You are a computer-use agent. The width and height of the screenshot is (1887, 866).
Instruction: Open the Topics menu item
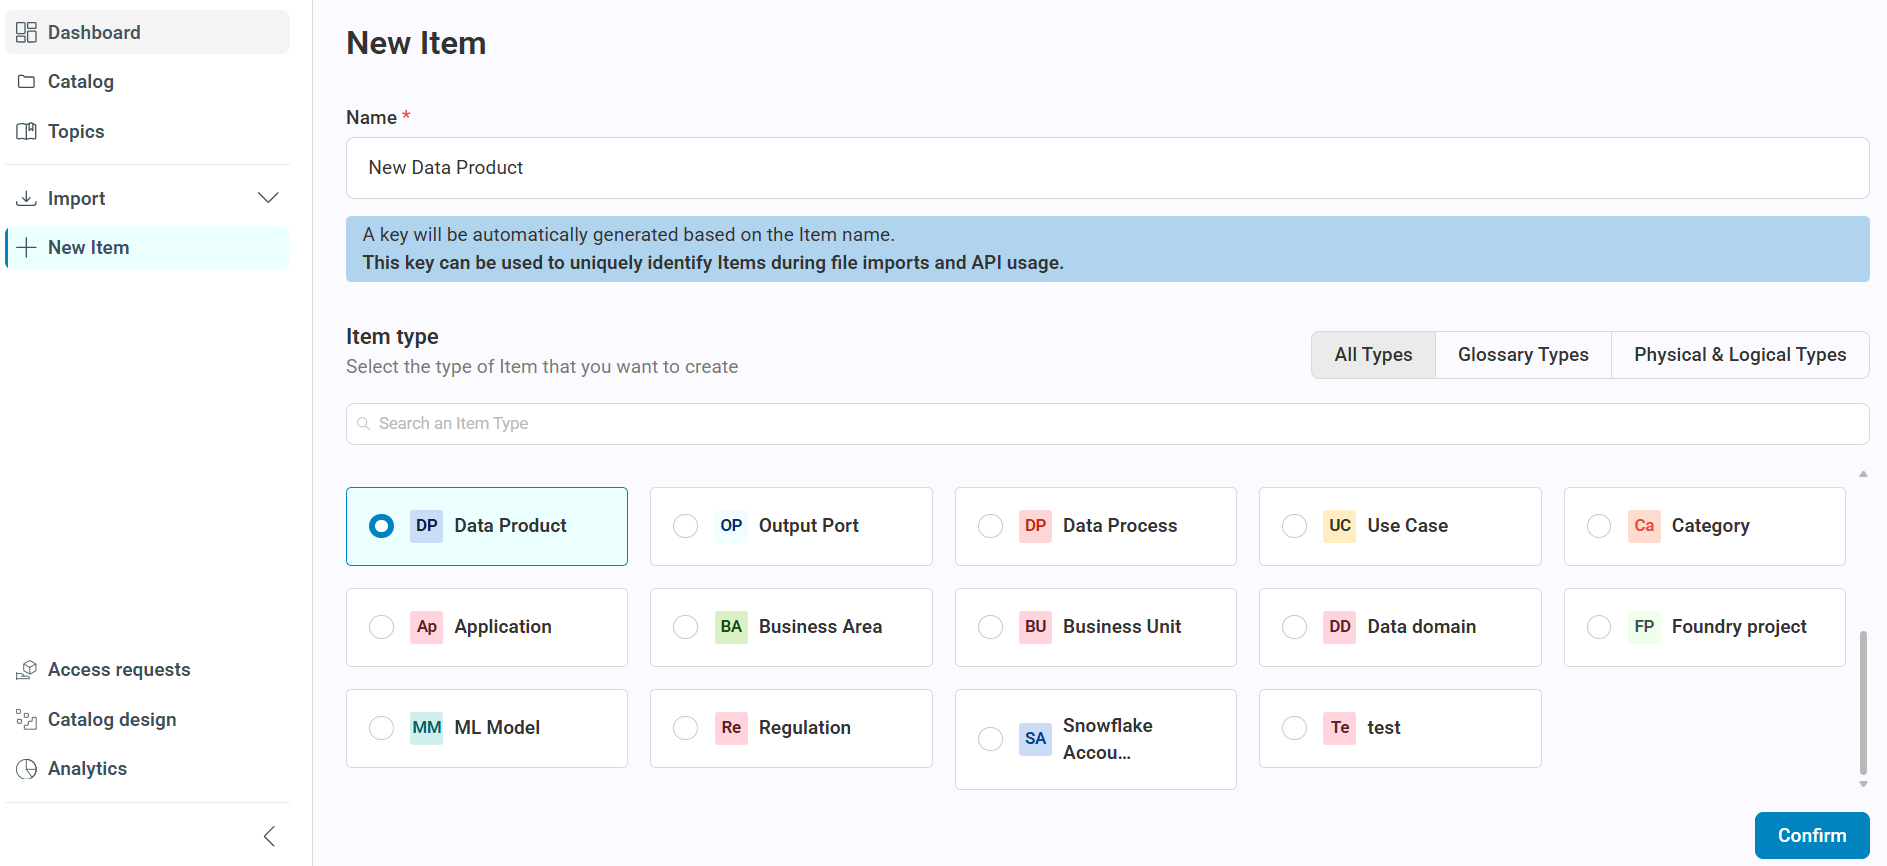(148, 132)
